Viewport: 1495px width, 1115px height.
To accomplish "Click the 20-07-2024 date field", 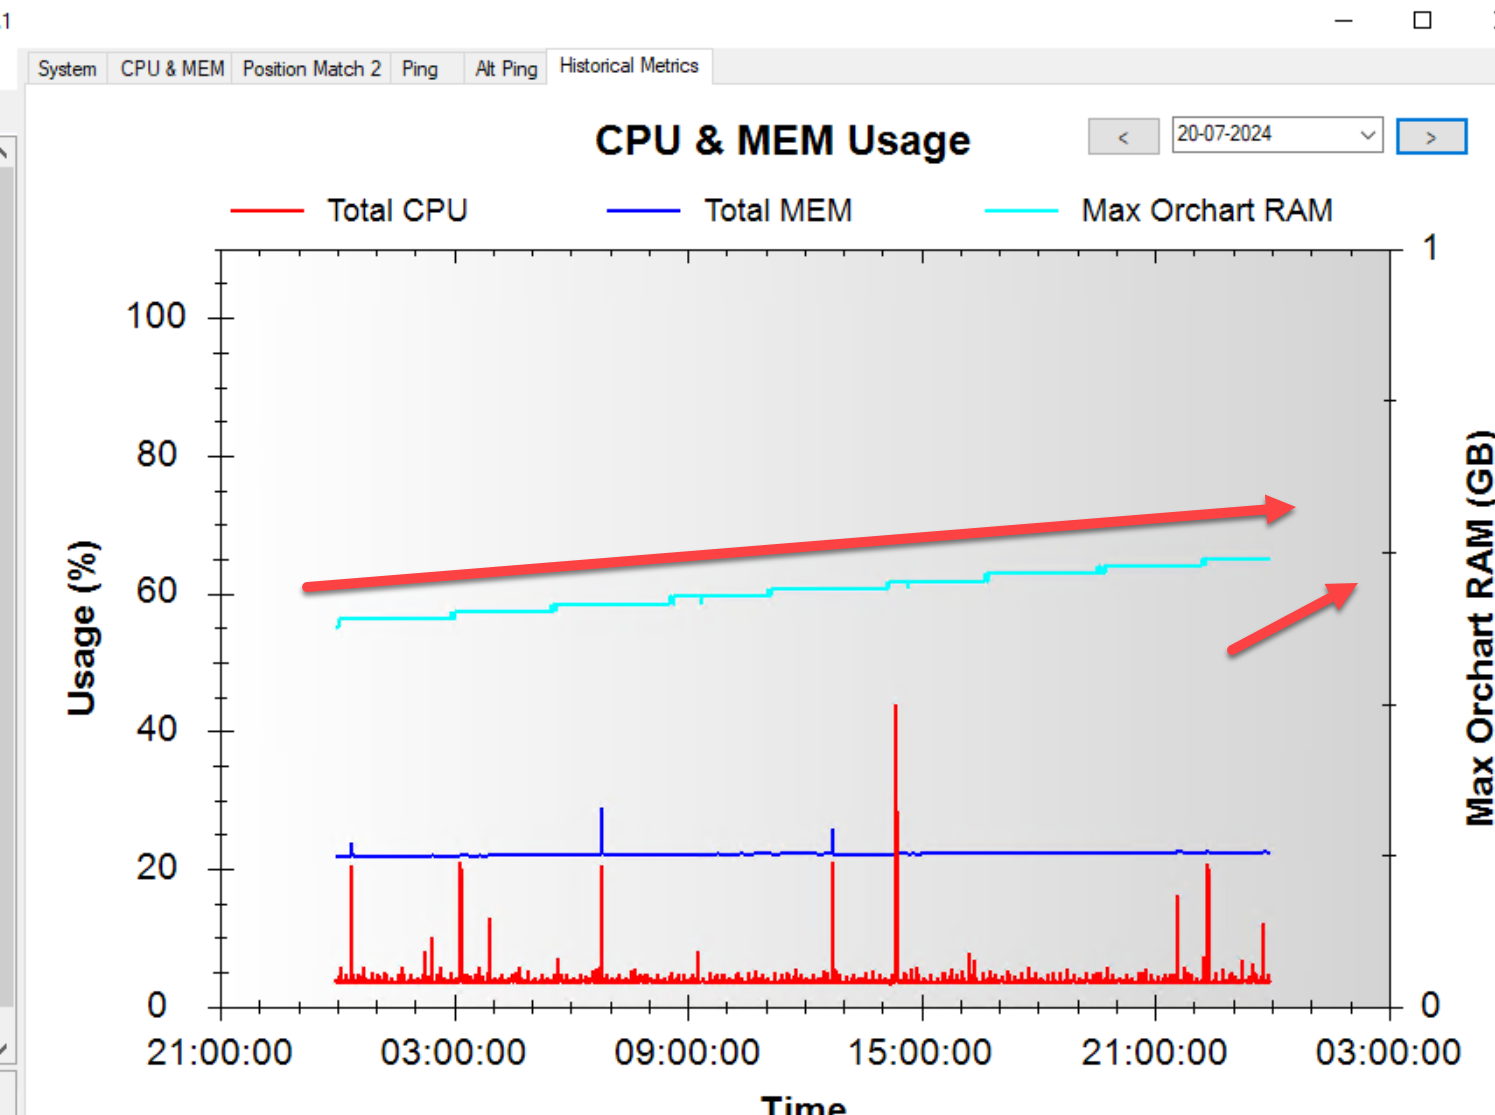I will (1260, 135).
